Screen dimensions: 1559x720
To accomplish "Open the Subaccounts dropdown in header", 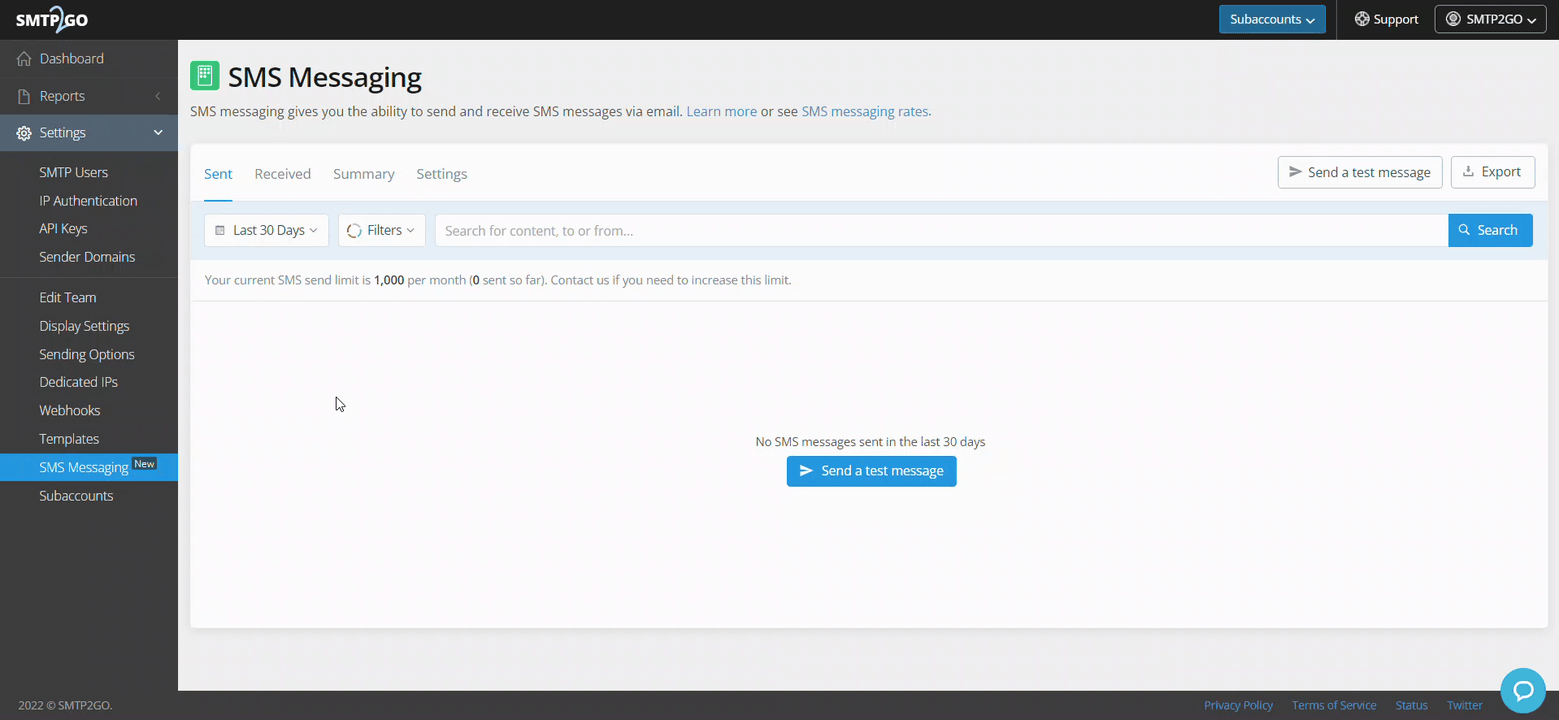I will tap(1272, 19).
